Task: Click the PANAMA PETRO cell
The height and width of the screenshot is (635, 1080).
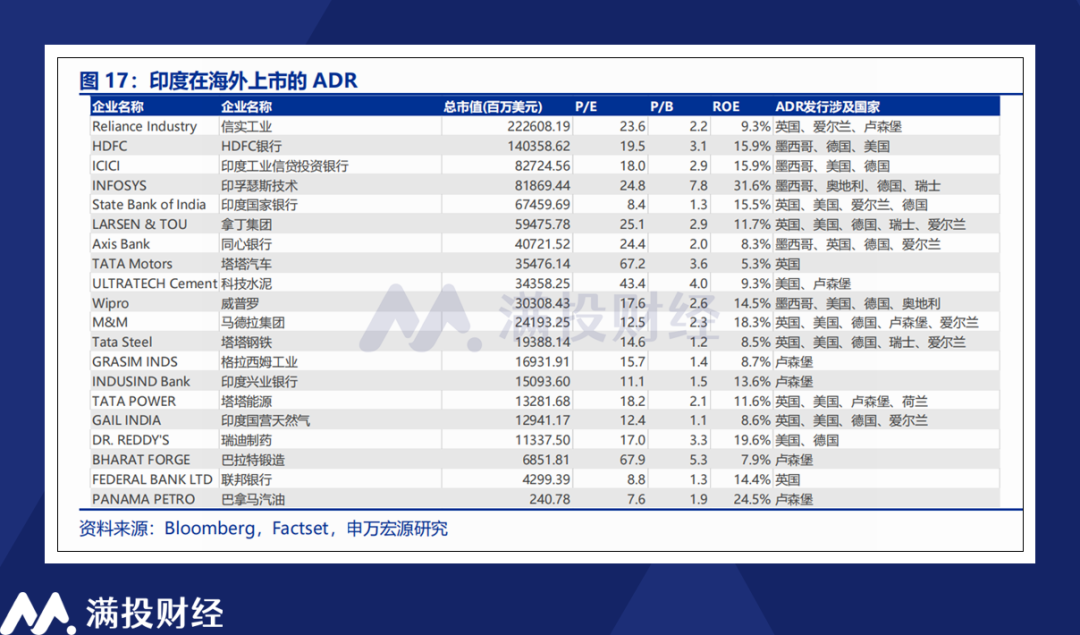Action: 143,499
